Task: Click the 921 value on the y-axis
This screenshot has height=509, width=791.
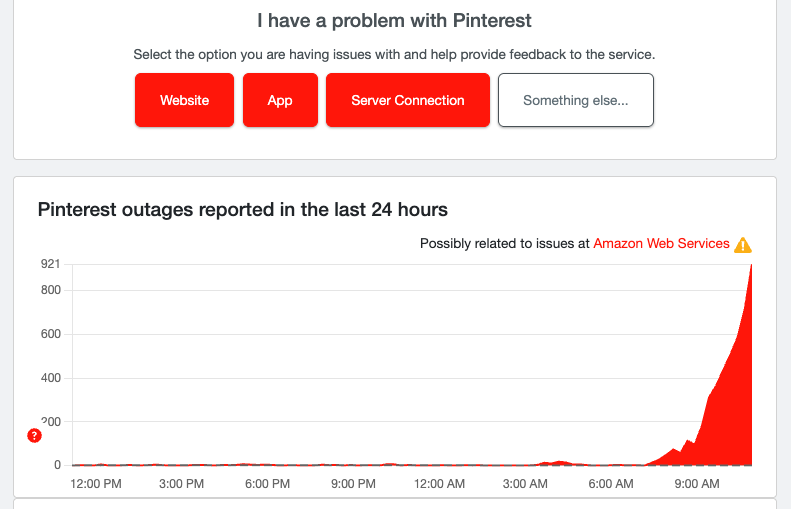Action: pos(50,264)
